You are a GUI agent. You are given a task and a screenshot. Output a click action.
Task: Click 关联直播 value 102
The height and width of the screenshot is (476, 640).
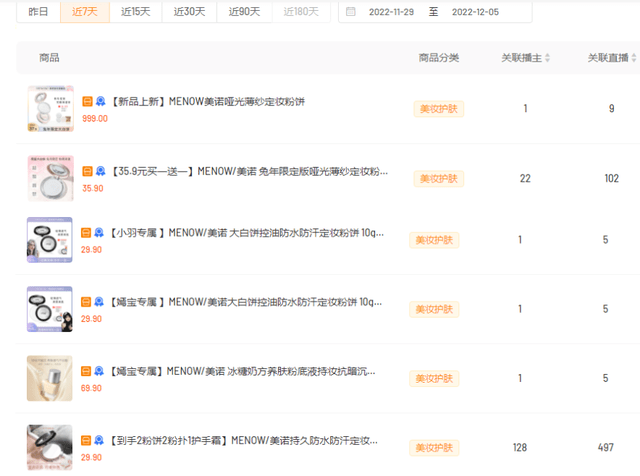[x=612, y=178]
